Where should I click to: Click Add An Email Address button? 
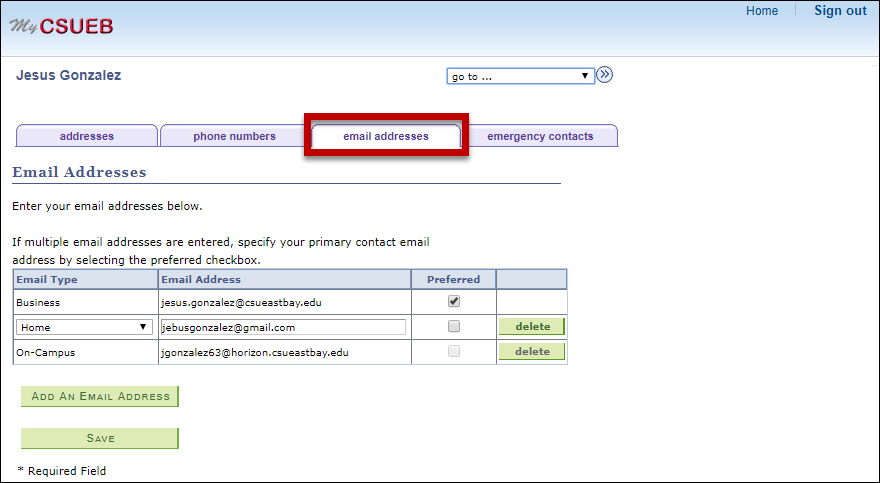click(x=100, y=397)
